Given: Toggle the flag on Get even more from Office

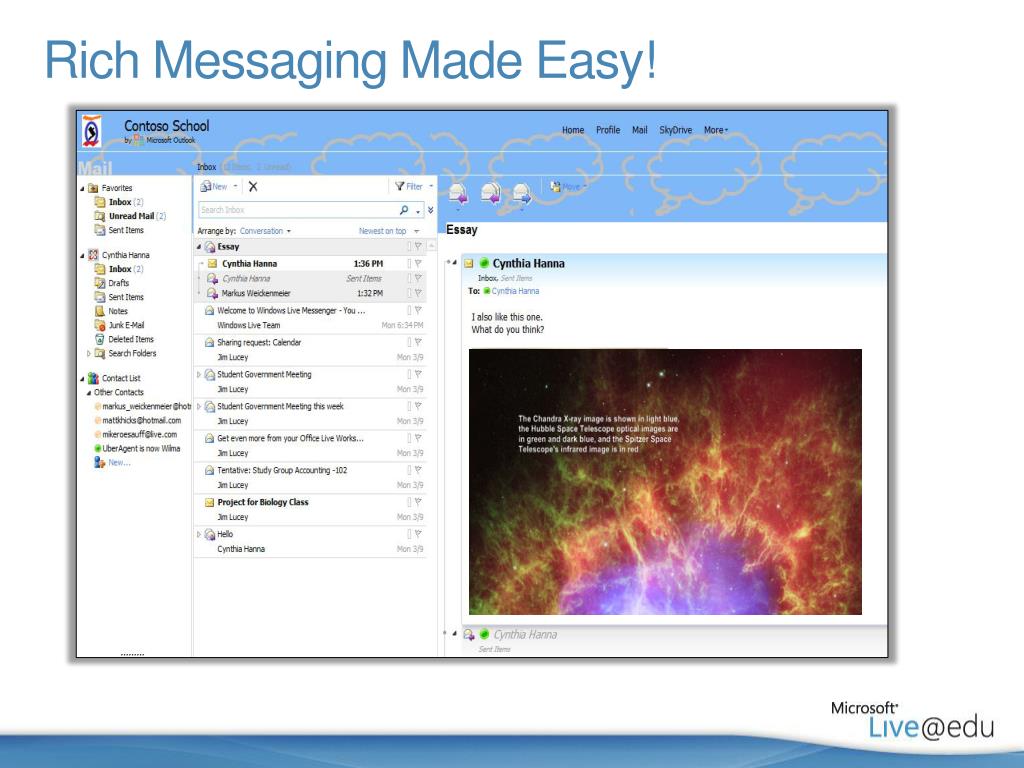Looking at the screenshot, I should point(418,438).
